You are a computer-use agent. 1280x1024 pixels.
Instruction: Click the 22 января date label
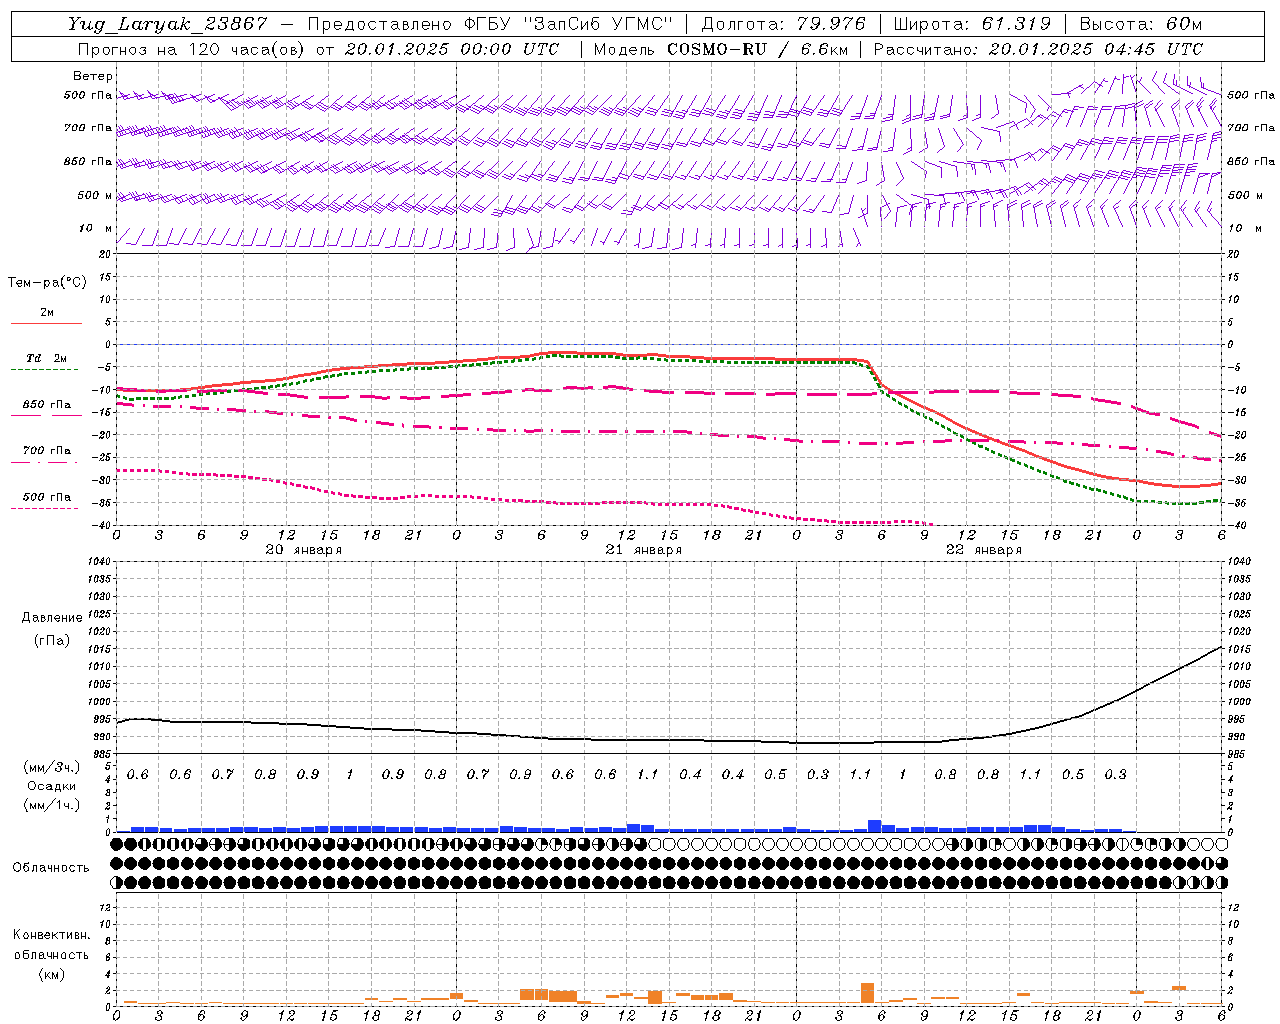tap(984, 550)
